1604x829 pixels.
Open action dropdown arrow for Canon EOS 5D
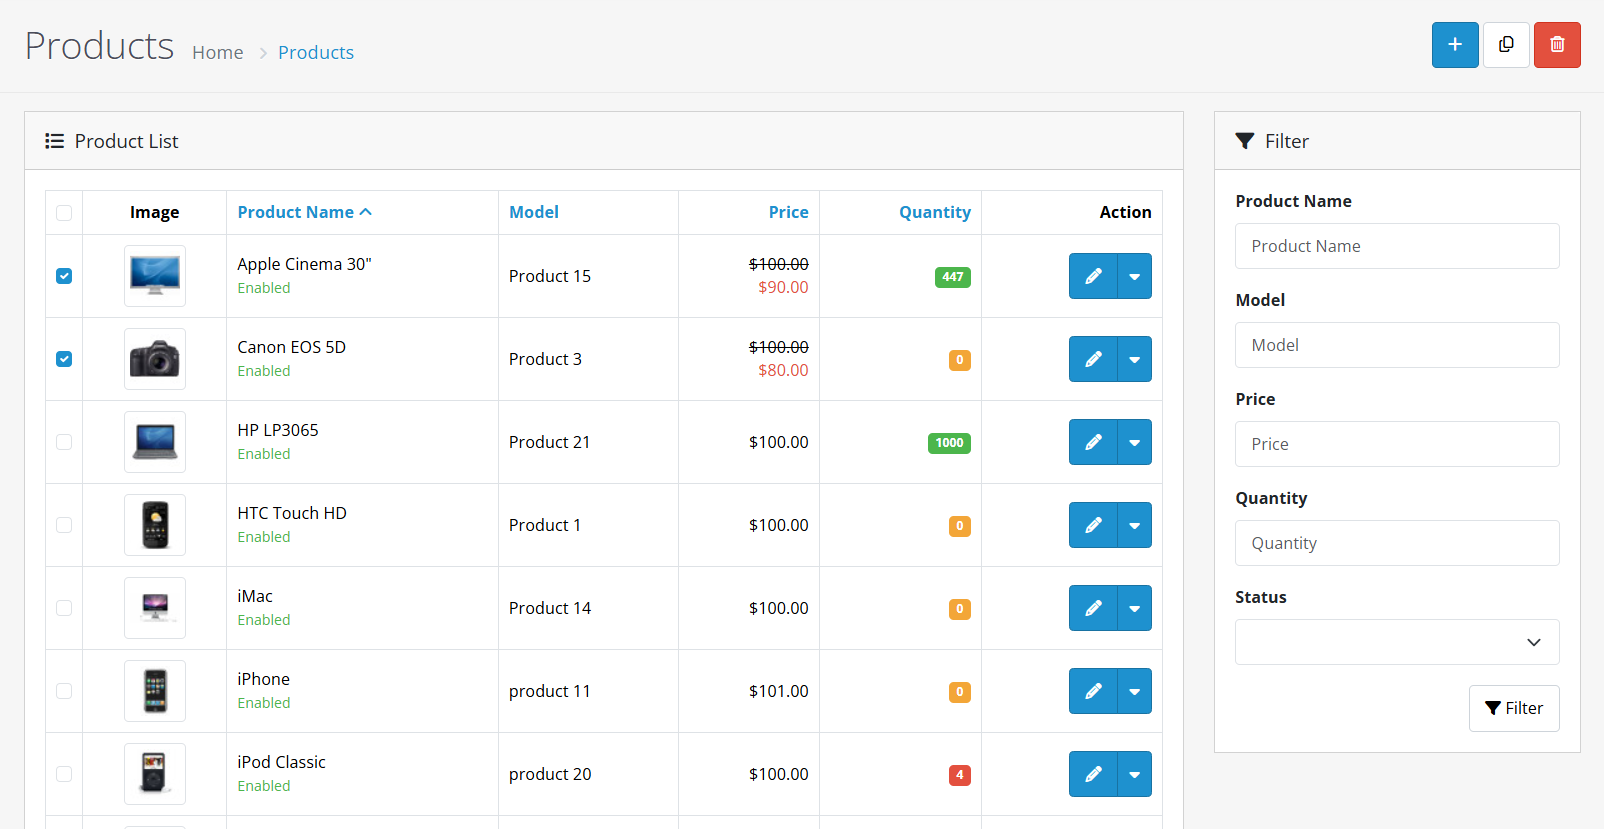pos(1135,359)
